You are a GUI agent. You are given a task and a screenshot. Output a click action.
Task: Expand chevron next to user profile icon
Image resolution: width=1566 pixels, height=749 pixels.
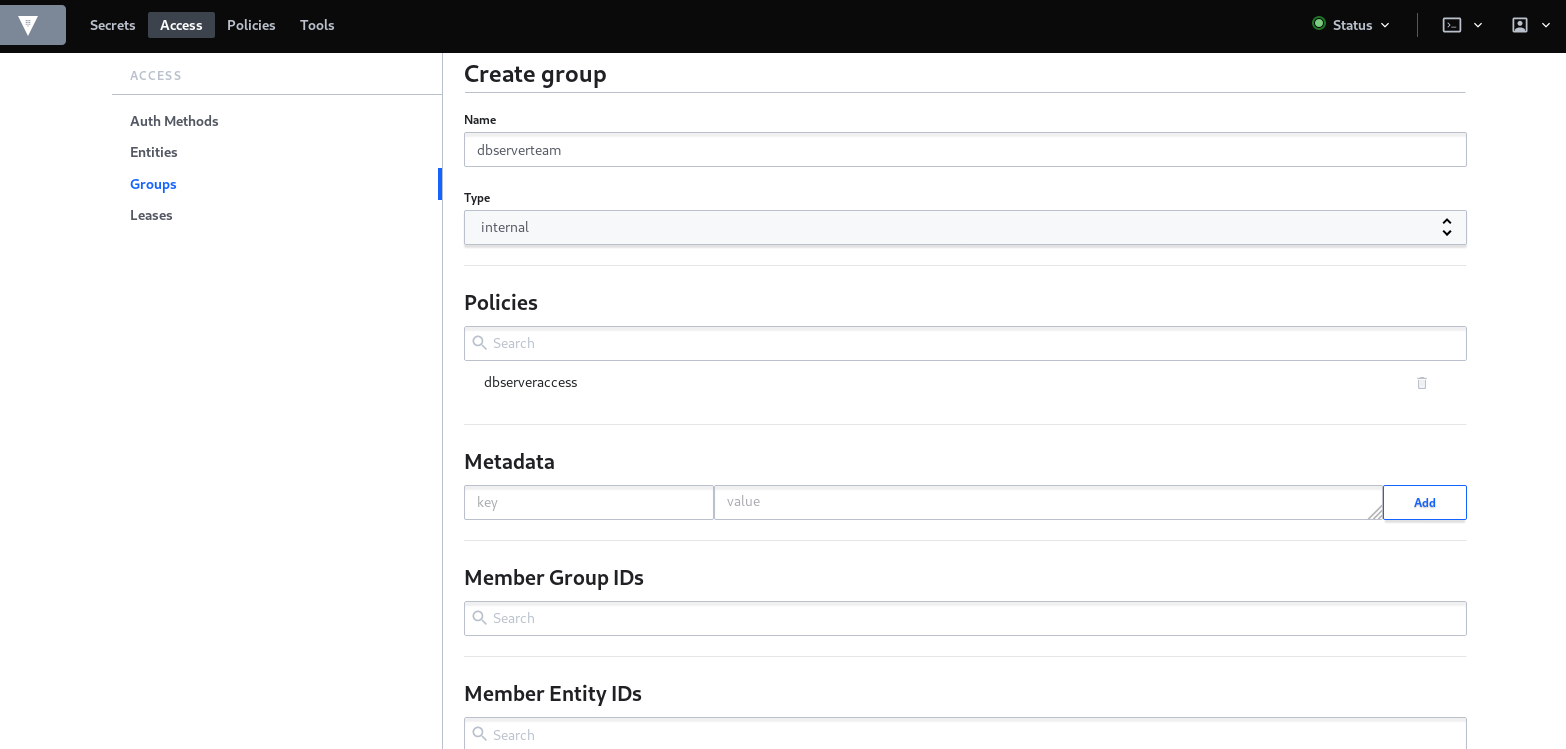tap(1546, 25)
